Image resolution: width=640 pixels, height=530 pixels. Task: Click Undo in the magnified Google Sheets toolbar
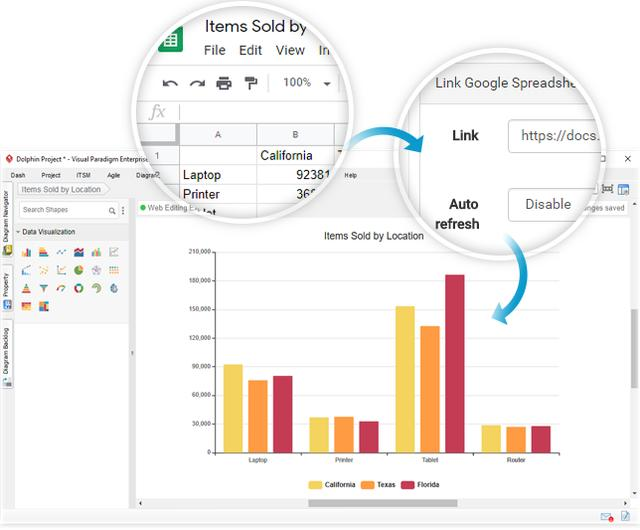pyautogui.click(x=170, y=83)
